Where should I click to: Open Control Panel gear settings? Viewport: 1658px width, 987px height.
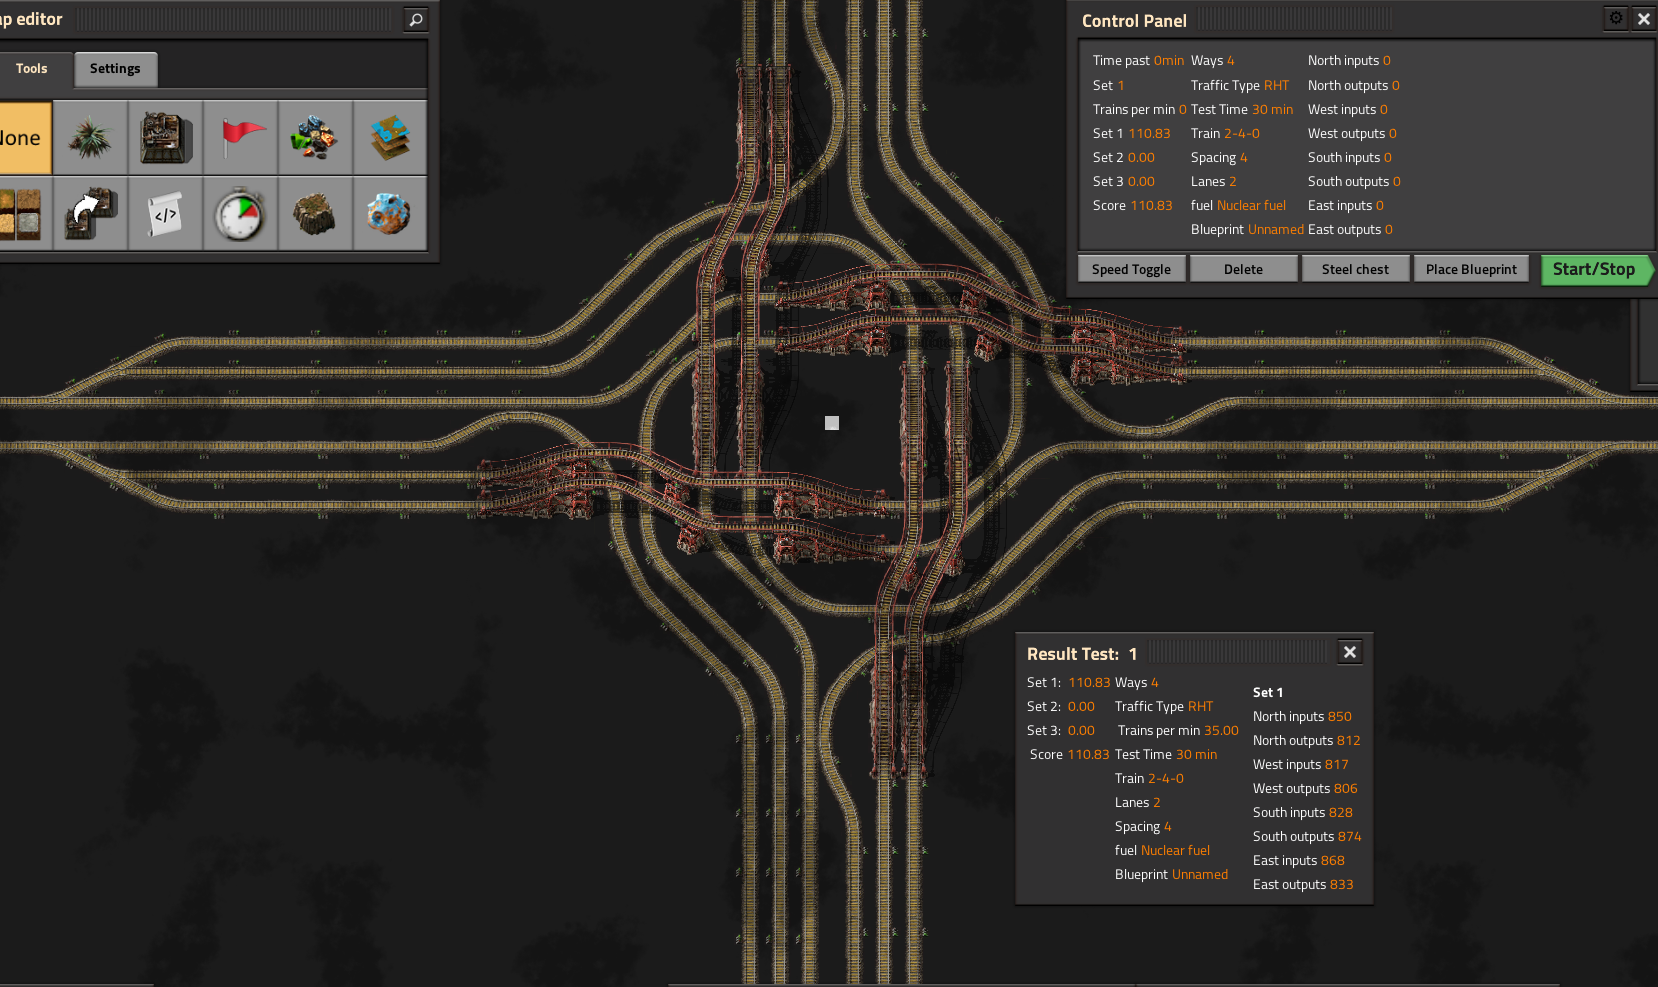click(1616, 19)
